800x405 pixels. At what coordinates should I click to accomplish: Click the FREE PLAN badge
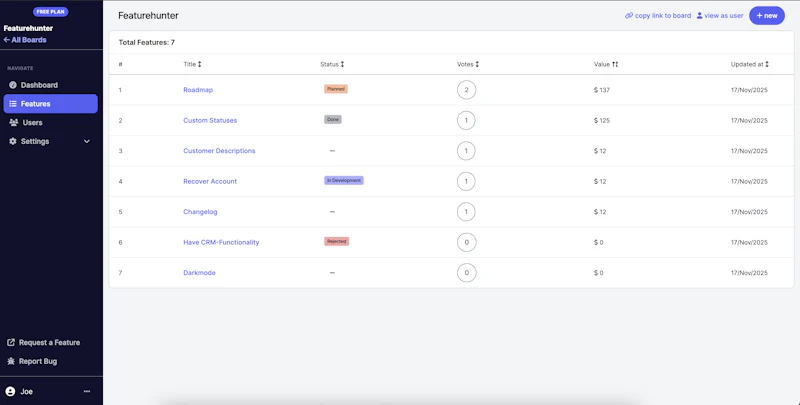click(51, 12)
